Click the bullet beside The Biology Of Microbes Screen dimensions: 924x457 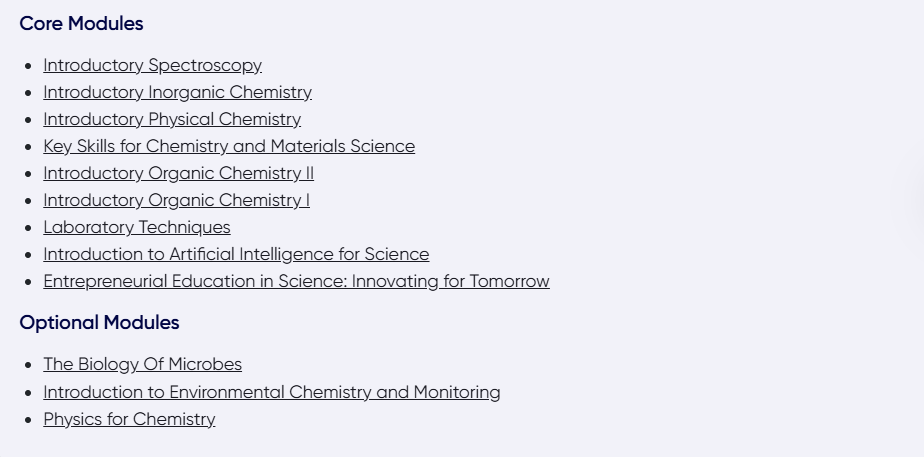pos(29,365)
